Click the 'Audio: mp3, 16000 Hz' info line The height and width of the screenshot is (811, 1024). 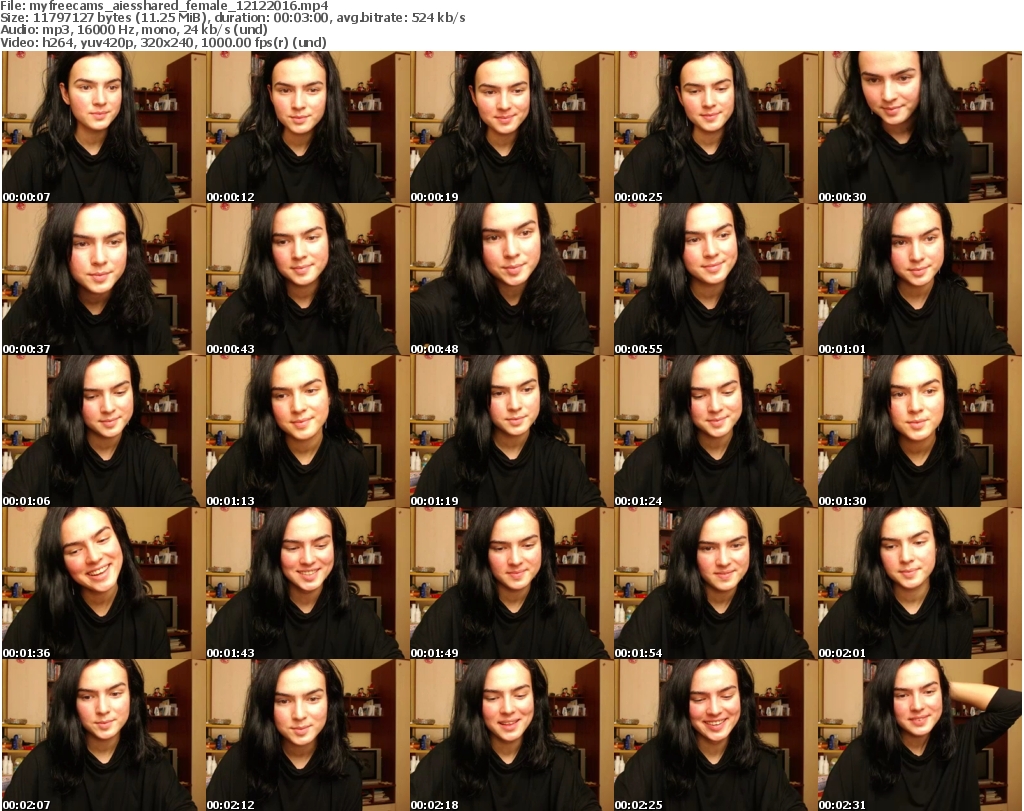134,30
